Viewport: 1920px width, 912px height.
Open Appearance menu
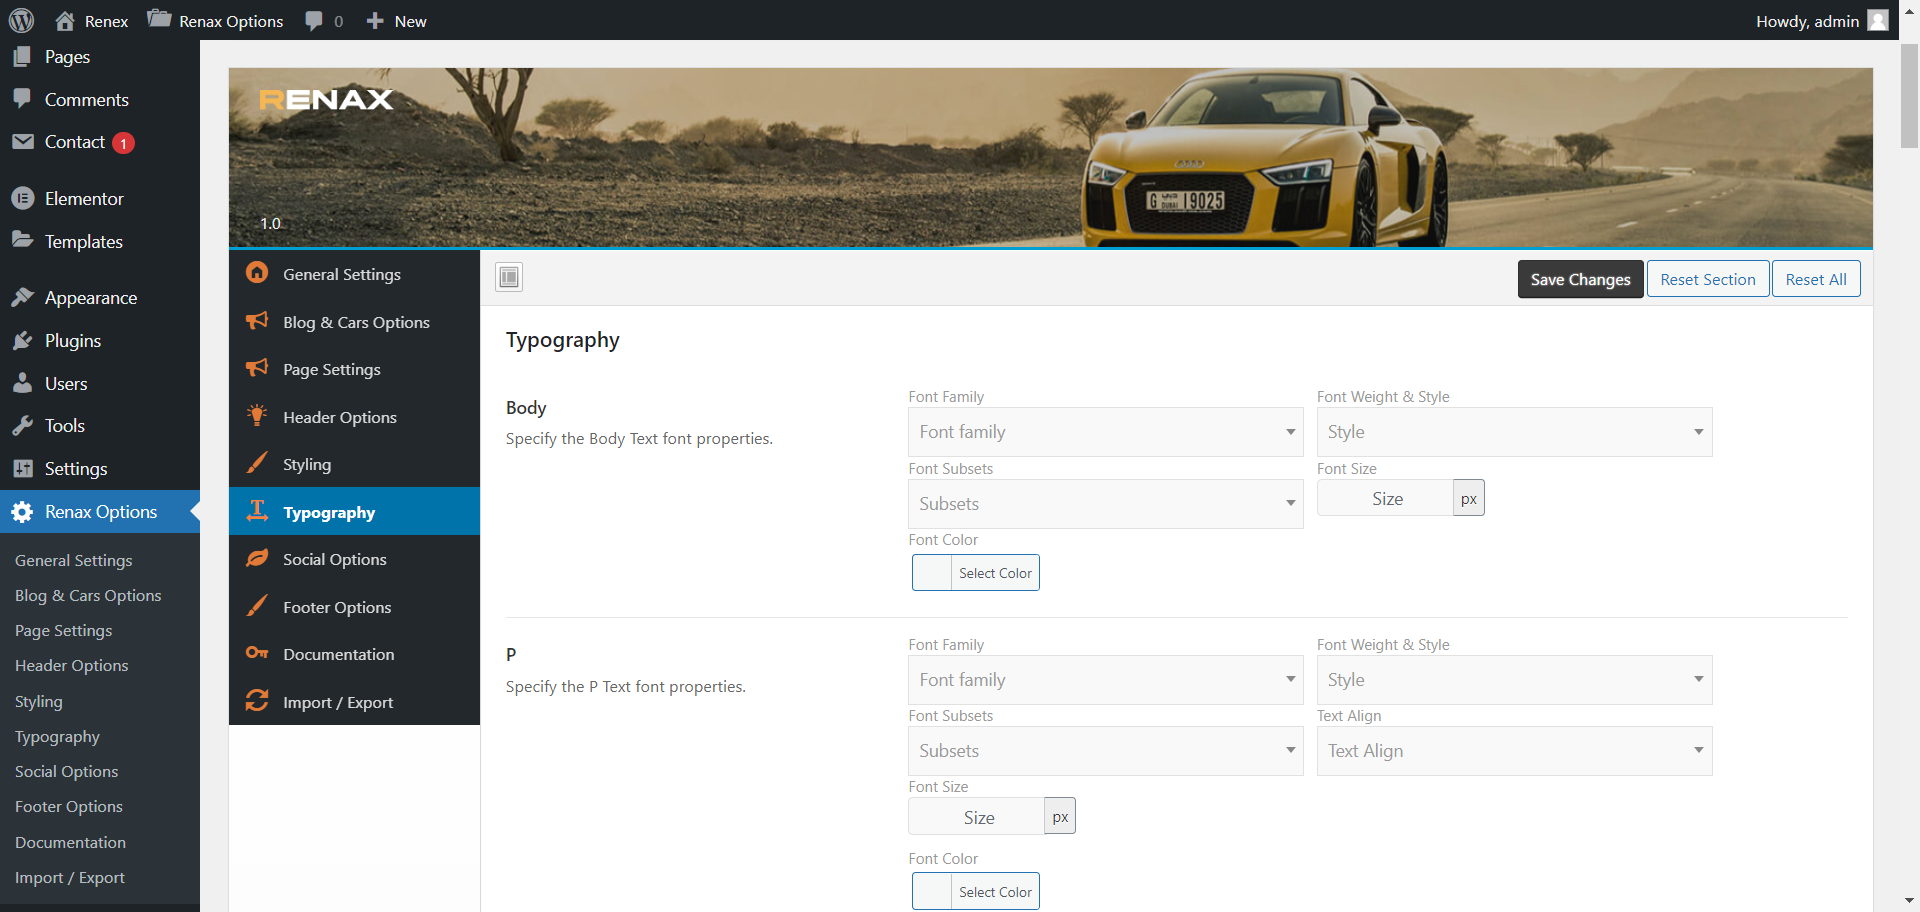(x=100, y=297)
